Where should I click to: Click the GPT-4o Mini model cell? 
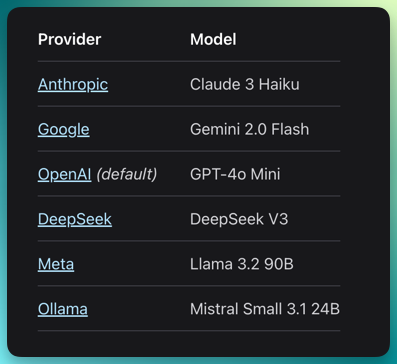235,174
